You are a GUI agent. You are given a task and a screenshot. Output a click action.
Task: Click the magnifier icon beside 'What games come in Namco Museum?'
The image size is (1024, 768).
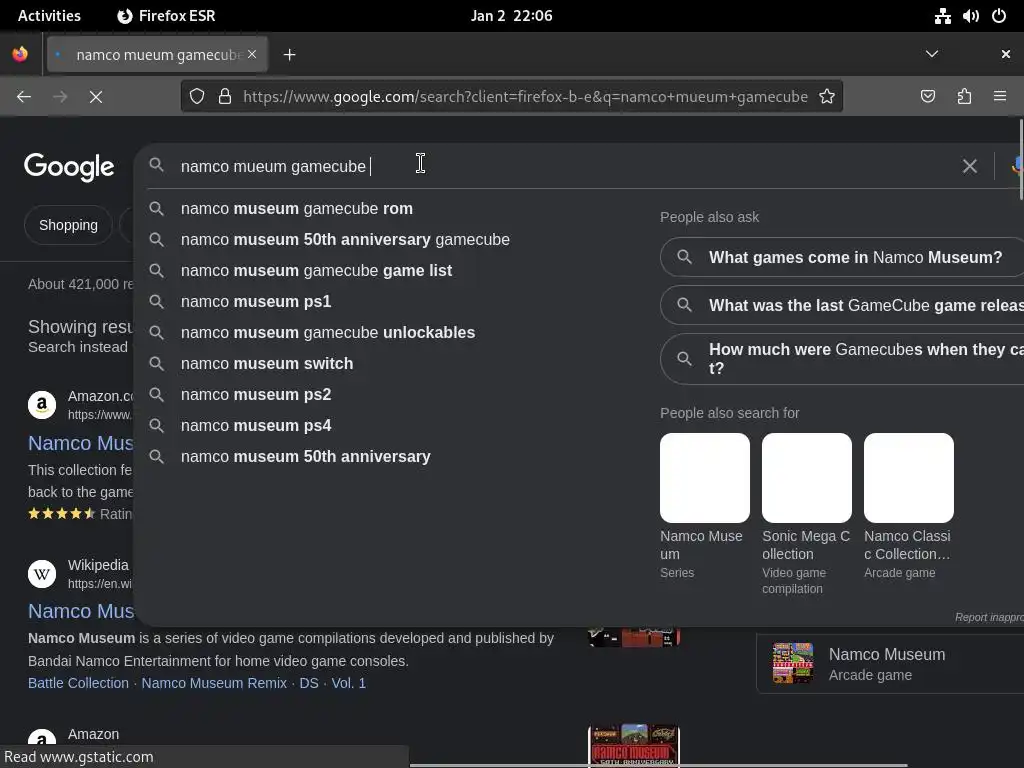[684, 257]
